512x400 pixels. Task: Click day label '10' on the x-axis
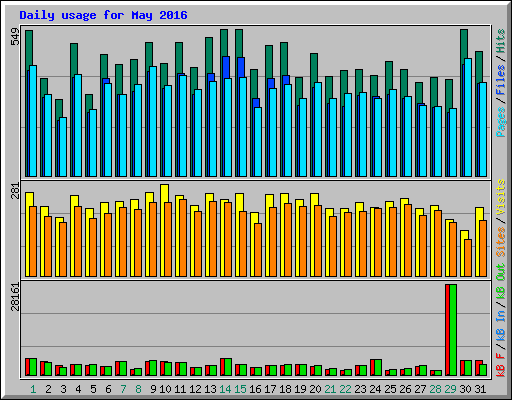coord(165,389)
